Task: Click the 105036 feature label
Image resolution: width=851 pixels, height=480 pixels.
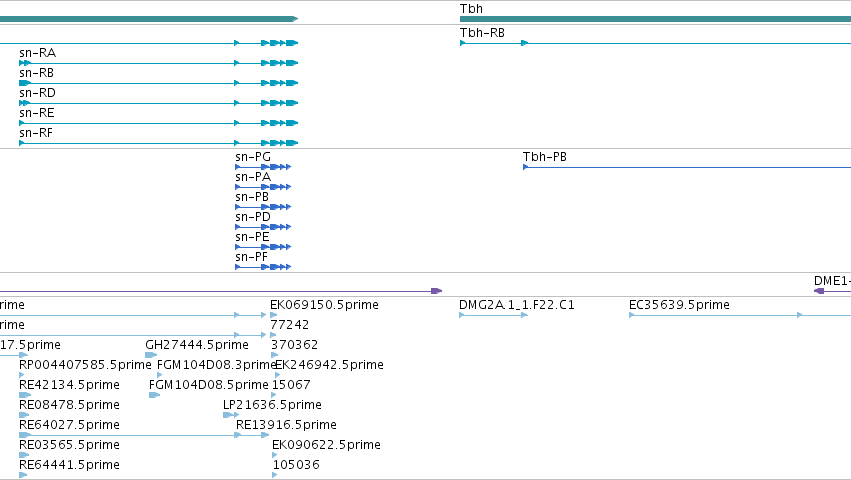Action: click(x=296, y=465)
